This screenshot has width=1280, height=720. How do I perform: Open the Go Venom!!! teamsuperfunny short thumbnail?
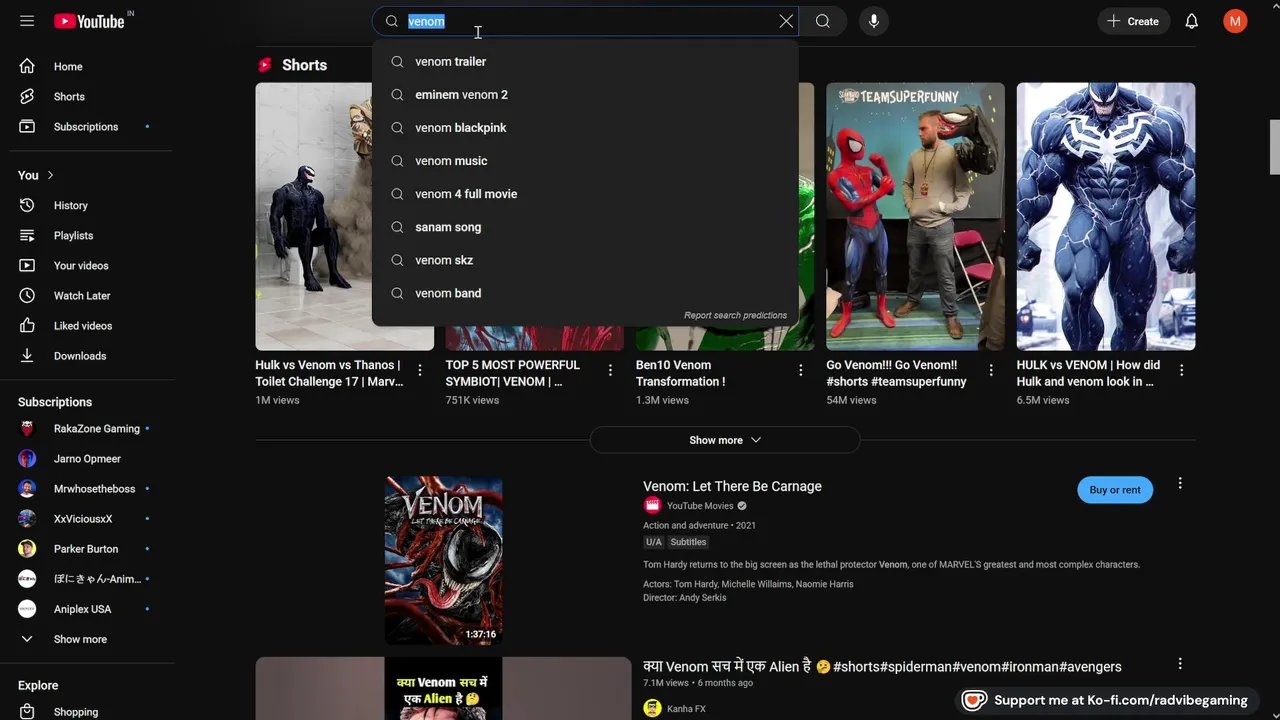coord(915,216)
